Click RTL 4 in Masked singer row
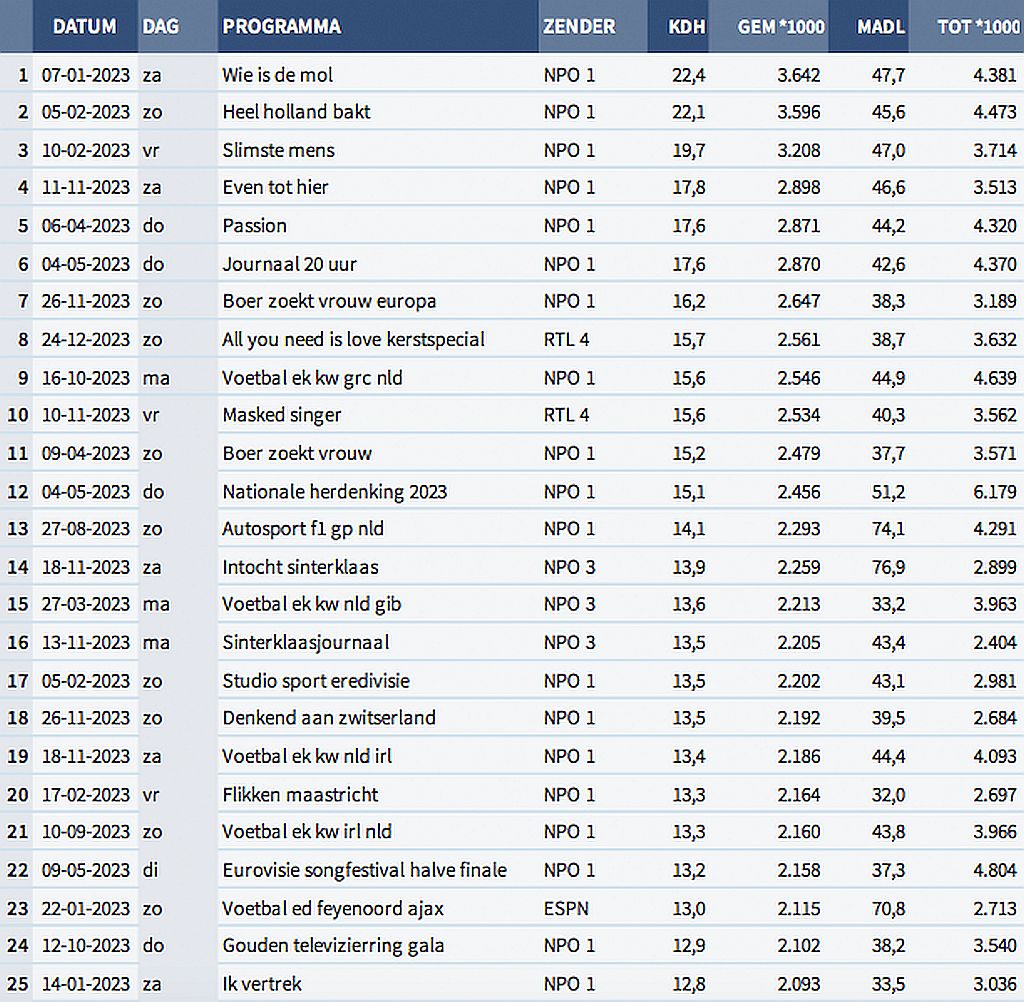Viewport: 1024px width, 1002px height. pyautogui.click(x=567, y=415)
